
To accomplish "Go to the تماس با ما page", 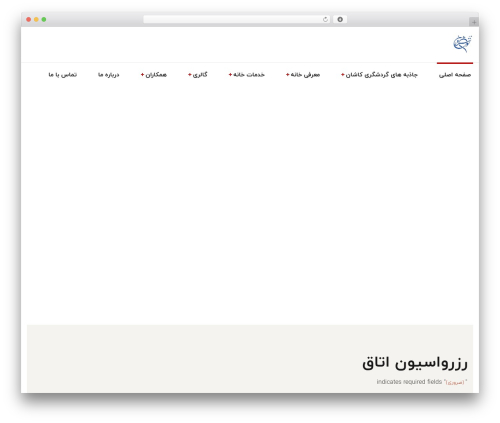I will click(x=63, y=75).
